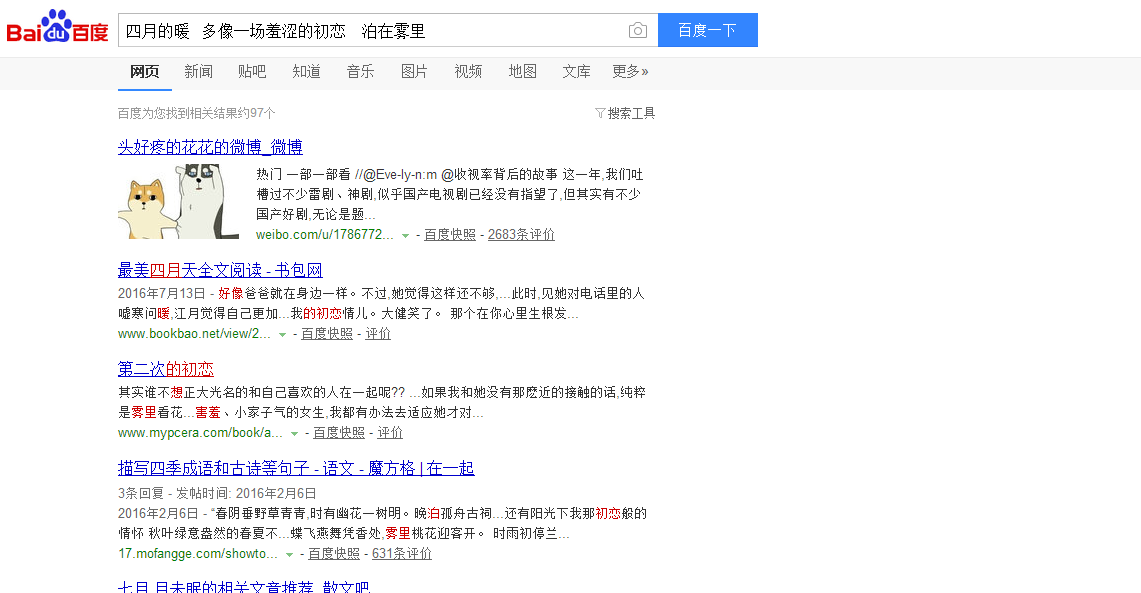Open 百度快照 for mofangge result
The width and height of the screenshot is (1141, 593).
[334, 553]
